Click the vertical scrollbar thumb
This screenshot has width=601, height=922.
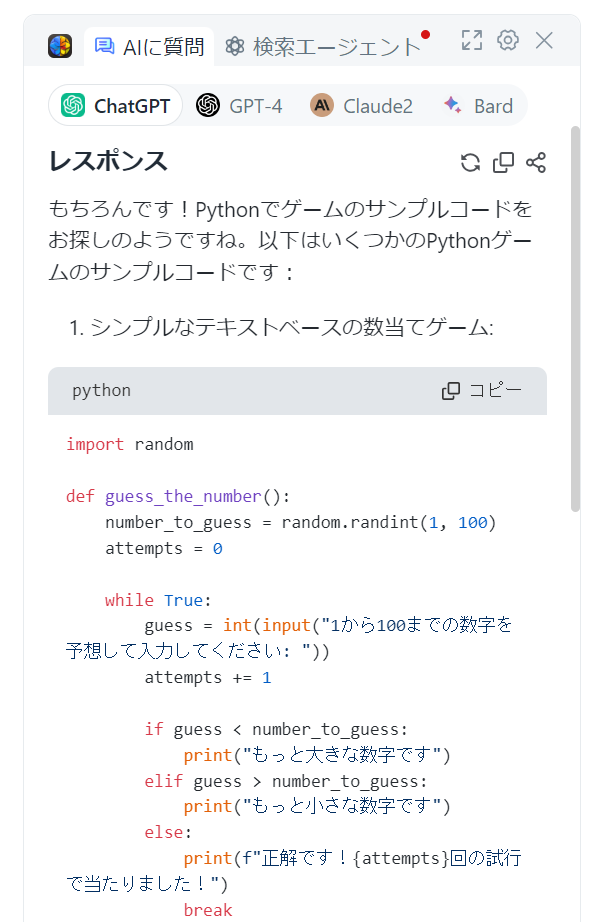coord(575,319)
